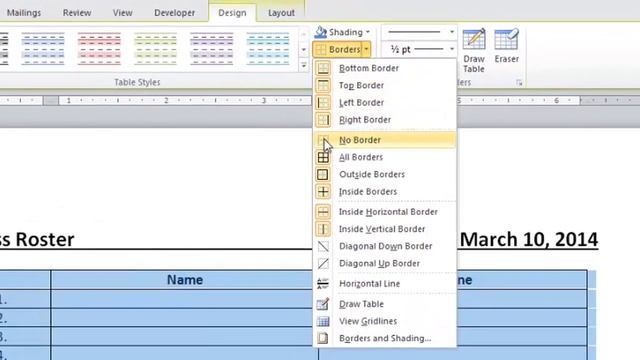
Task: Click the All Borders grid icon
Action: [323, 157]
